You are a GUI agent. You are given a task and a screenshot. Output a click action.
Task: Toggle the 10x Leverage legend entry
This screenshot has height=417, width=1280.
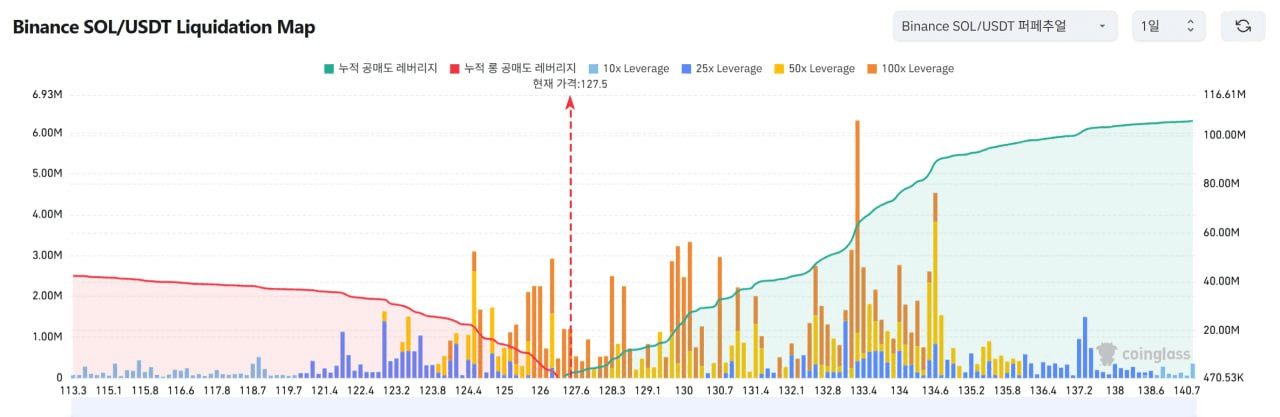pyautogui.click(x=629, y=68)
